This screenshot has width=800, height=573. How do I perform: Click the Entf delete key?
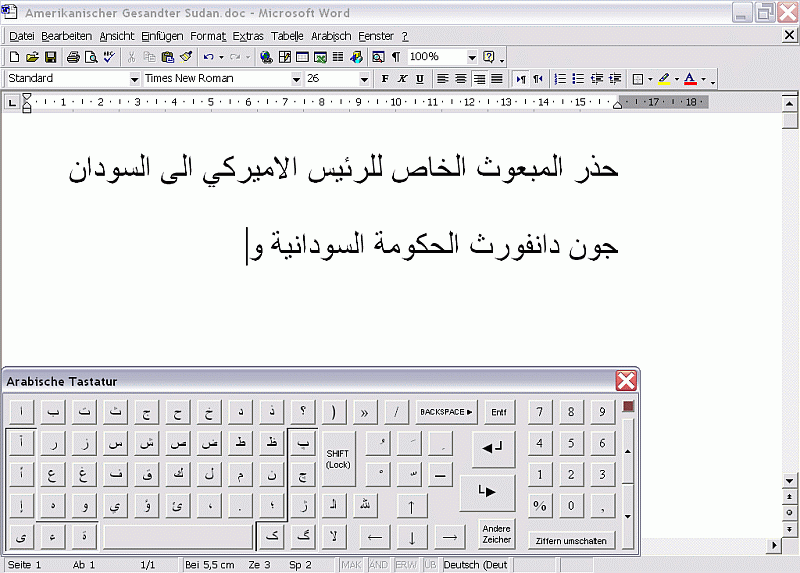coord(498,412)
